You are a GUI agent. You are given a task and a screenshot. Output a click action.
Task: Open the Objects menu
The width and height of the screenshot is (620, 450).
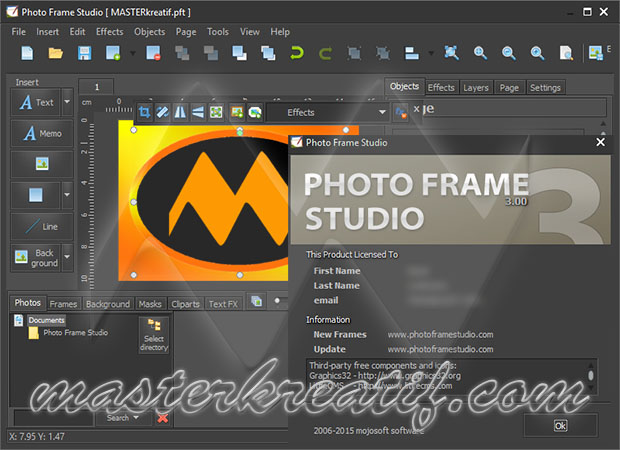tap(149, 32)
